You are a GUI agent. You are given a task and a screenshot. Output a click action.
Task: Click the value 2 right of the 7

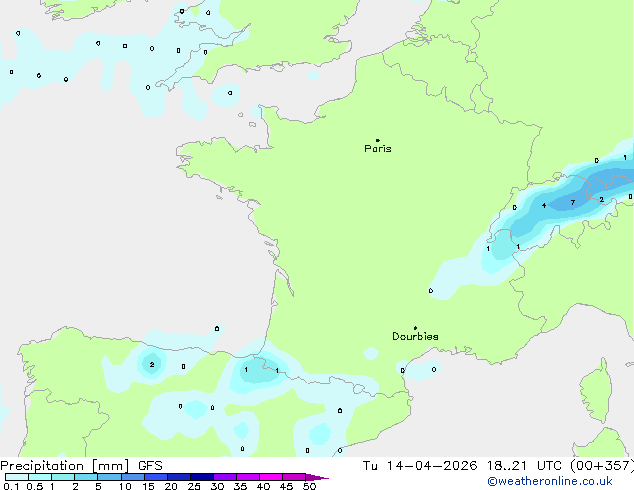602,199
